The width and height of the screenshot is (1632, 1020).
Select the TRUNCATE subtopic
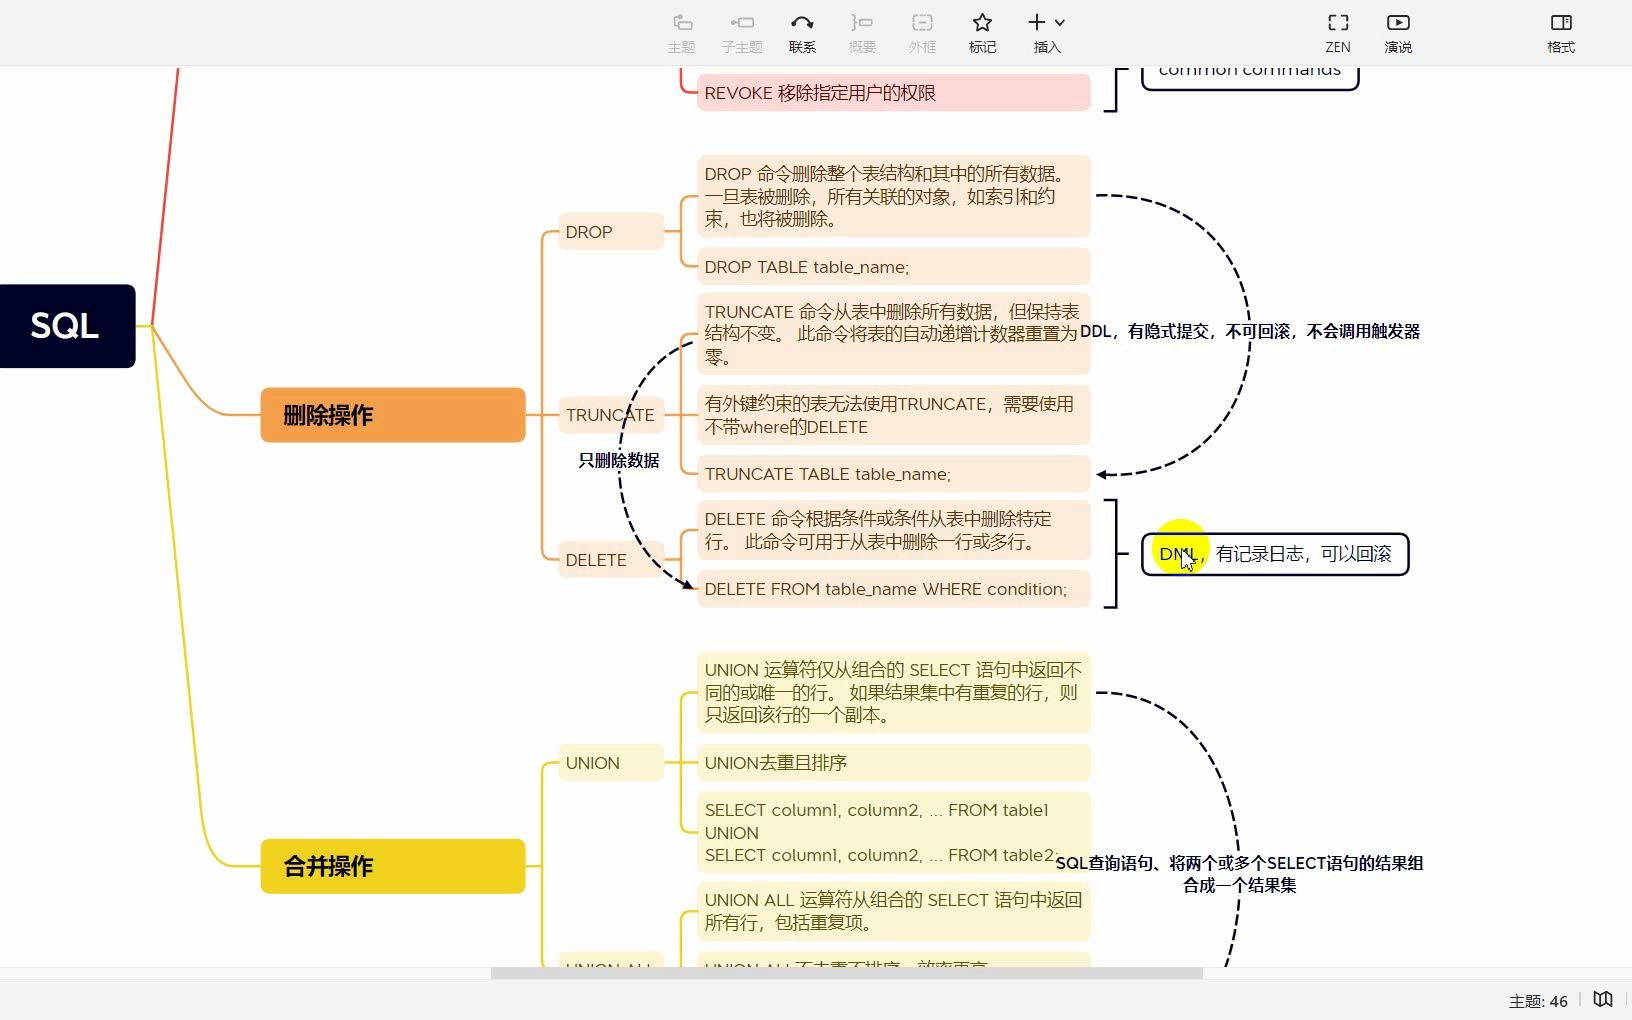pos(611,415)
